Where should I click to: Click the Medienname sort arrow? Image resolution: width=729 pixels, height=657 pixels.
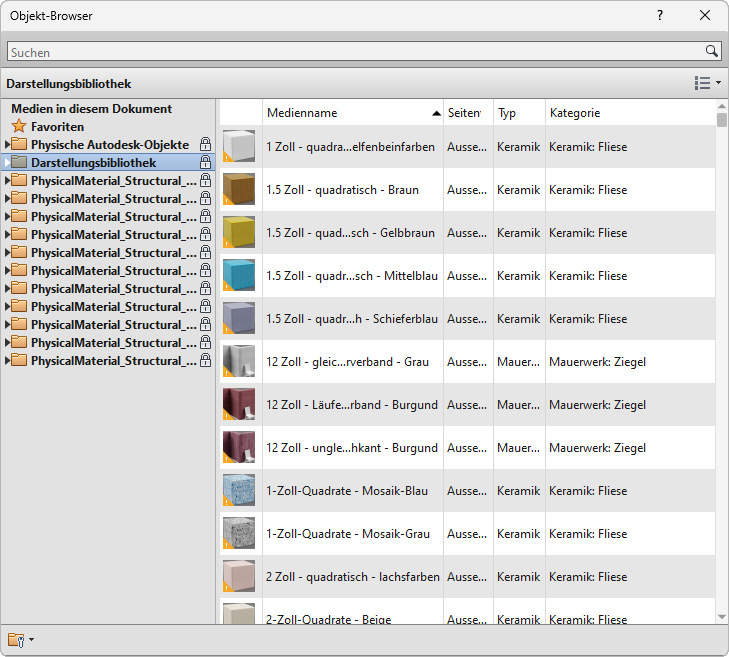pyautogui.click(x=436, y=113)
